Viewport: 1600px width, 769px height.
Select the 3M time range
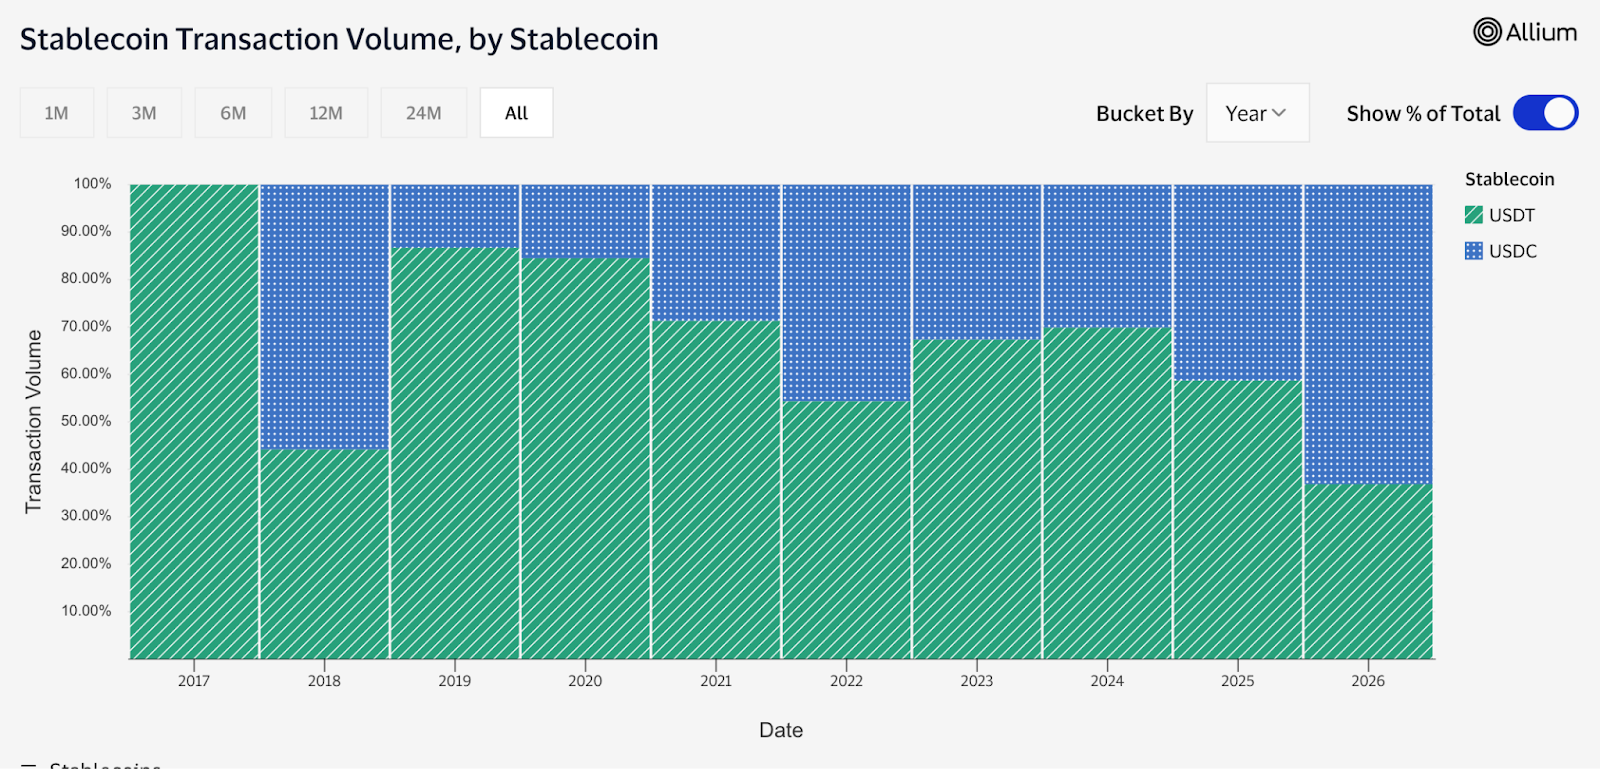coord(144,113)
